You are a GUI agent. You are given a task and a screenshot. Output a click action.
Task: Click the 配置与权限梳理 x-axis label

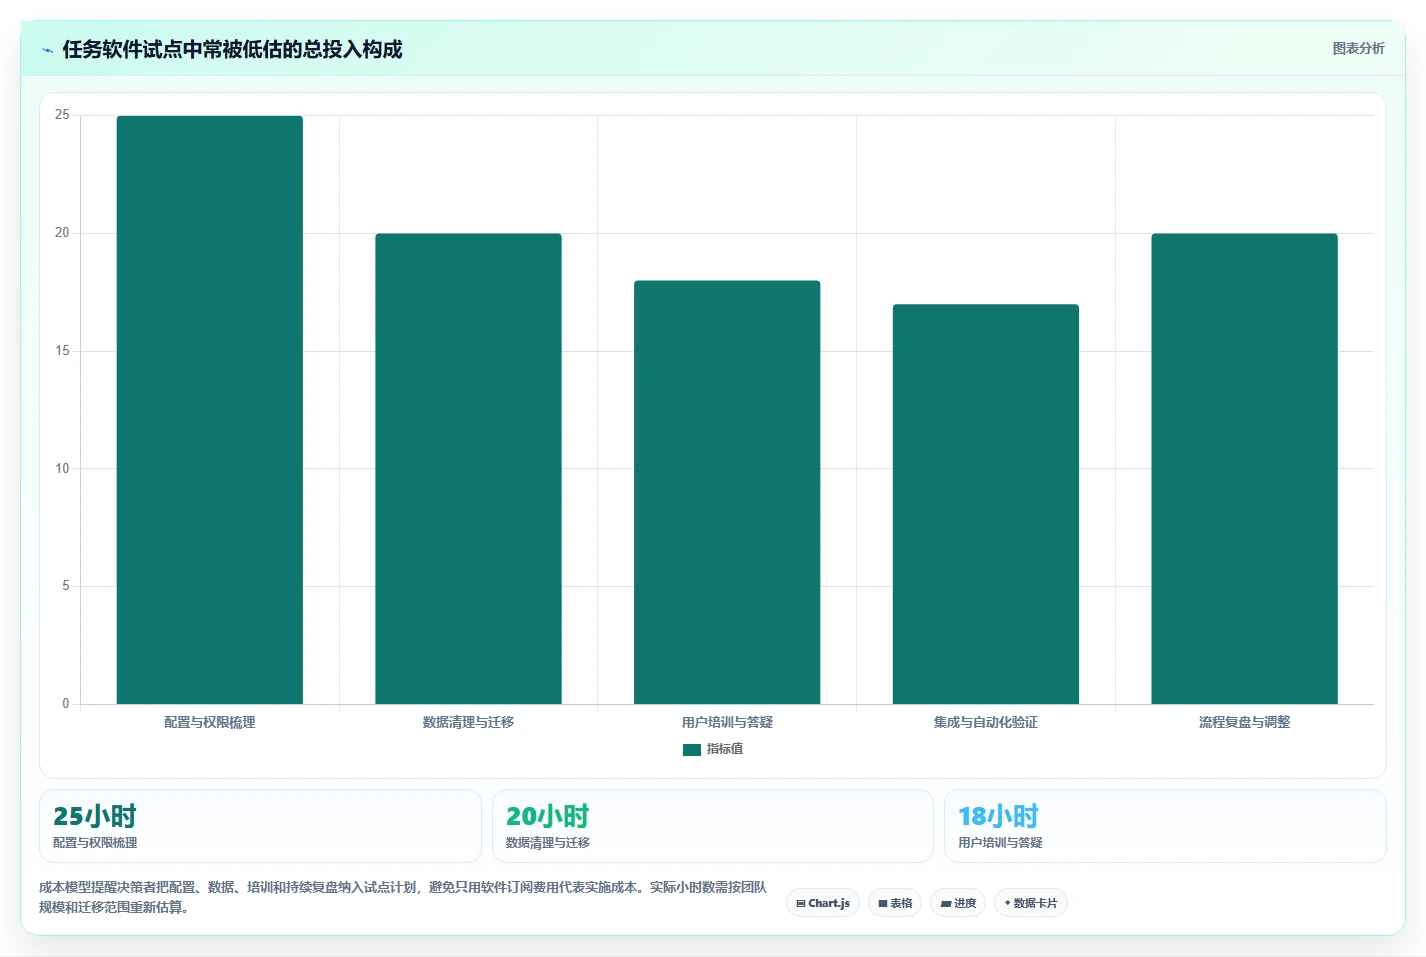210,722
